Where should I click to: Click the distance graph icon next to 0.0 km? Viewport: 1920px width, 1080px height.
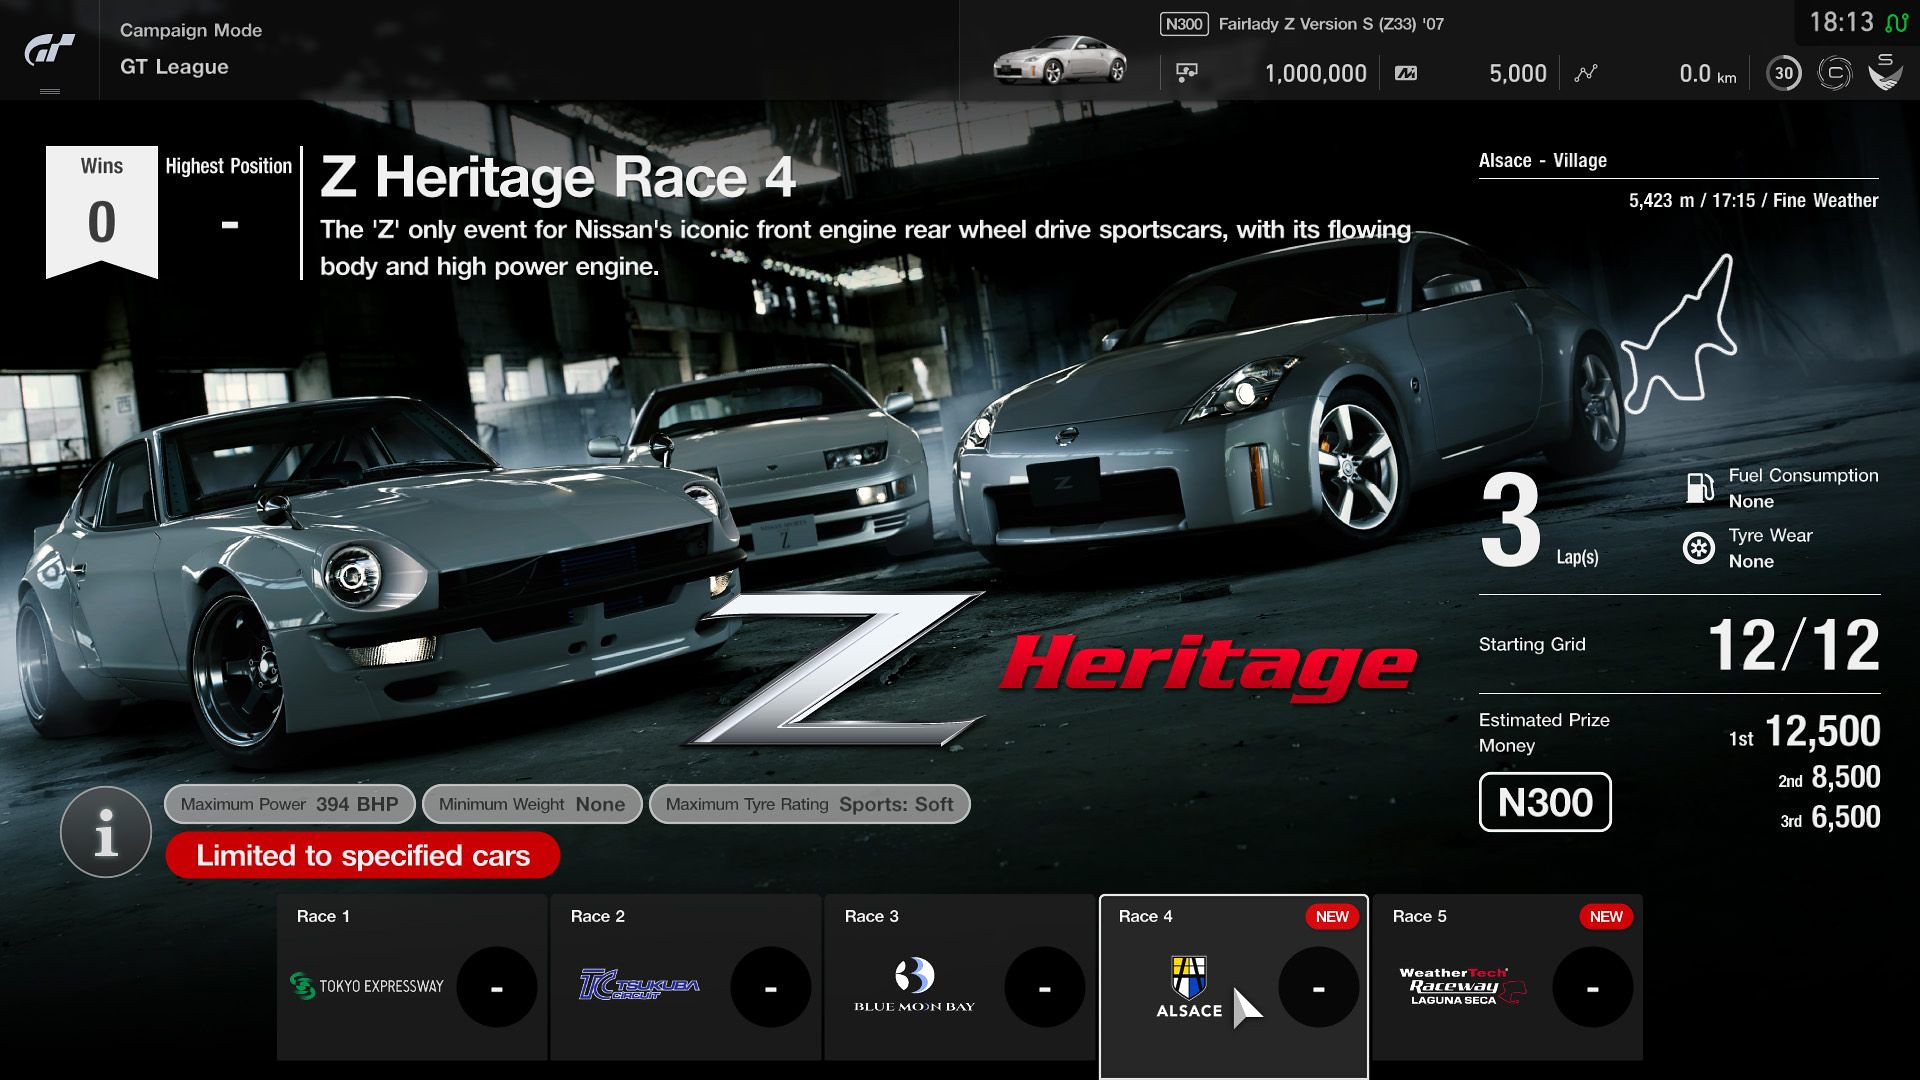click(1586, 72)
